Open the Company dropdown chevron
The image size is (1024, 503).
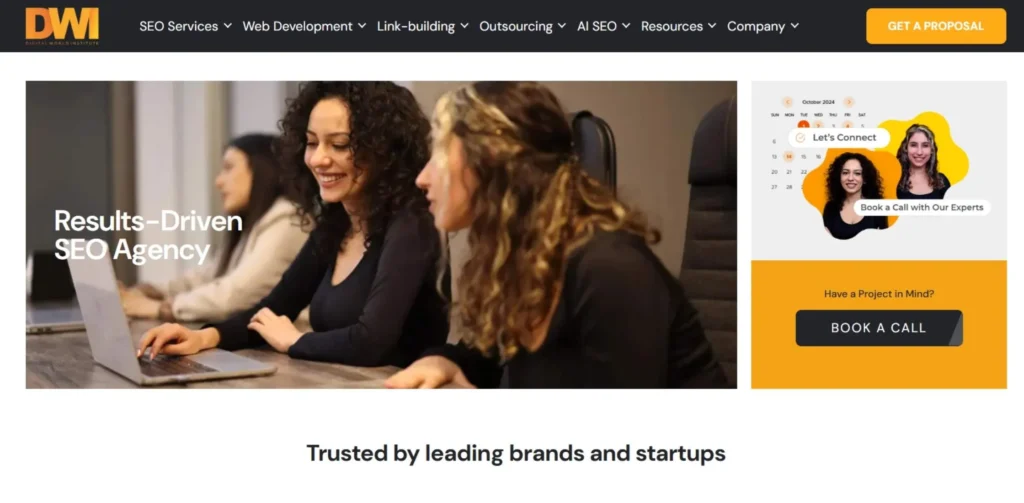coord(794,26)
